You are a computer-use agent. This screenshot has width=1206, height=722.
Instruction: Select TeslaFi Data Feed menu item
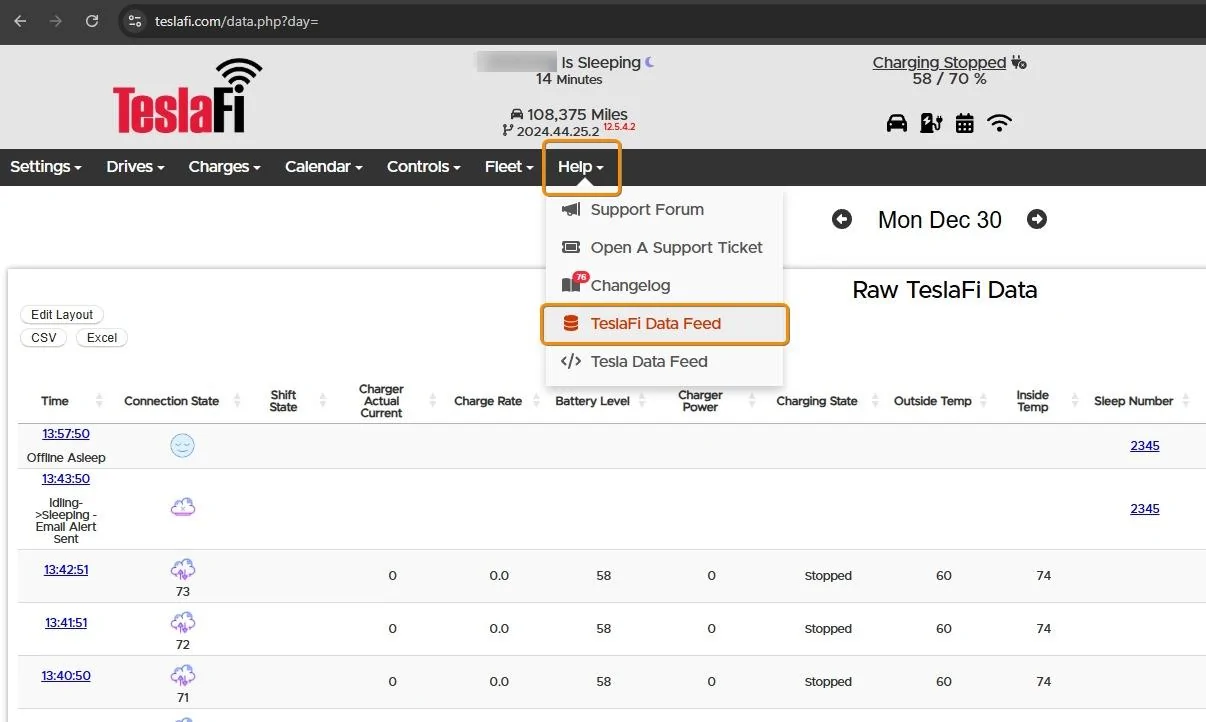click(664, 324)
